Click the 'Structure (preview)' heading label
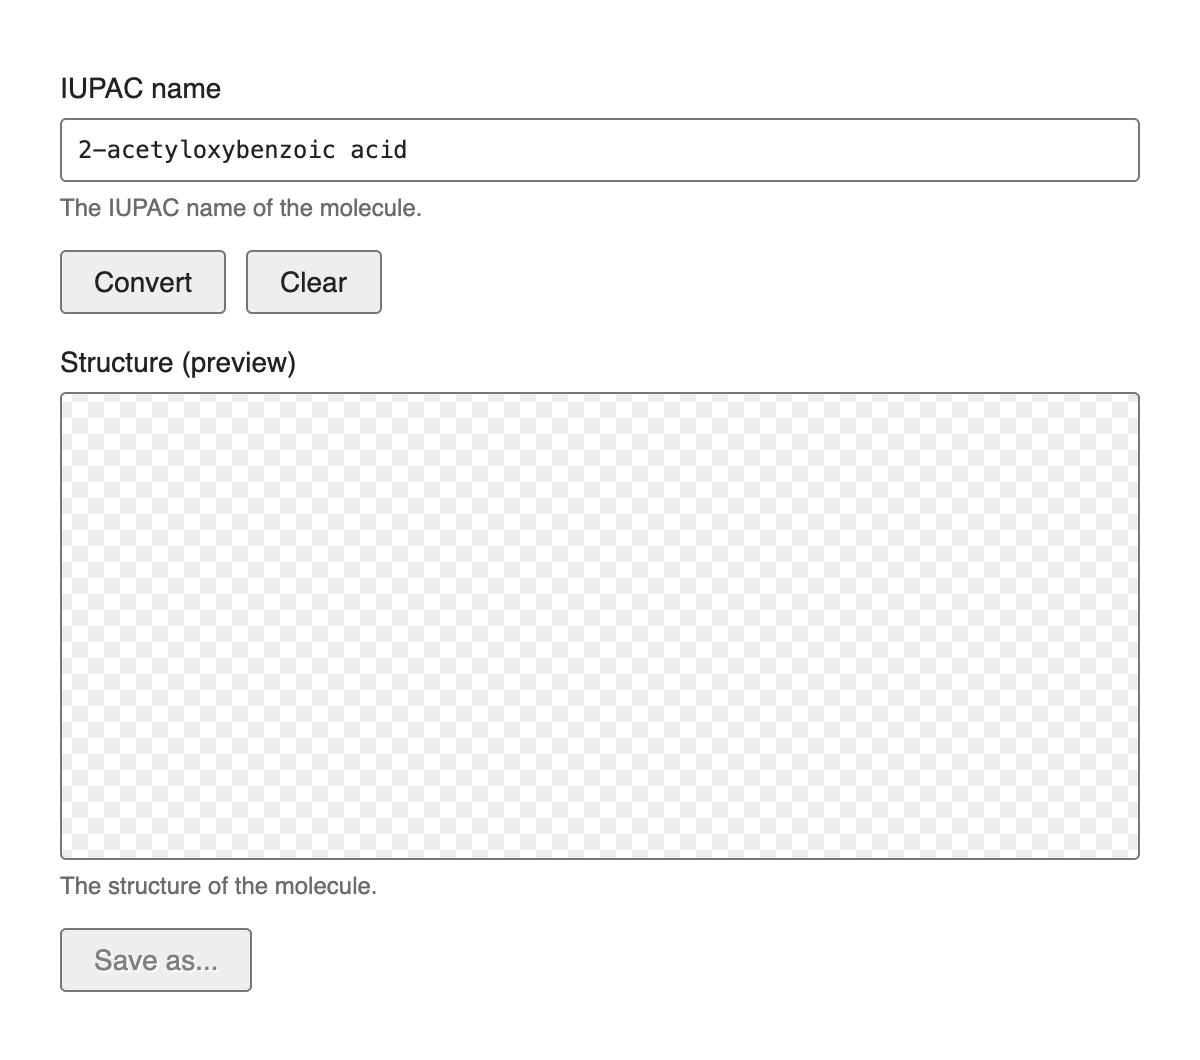Image resolution: width=1200 pixels, height=1060 pixels. click(178, 362)
